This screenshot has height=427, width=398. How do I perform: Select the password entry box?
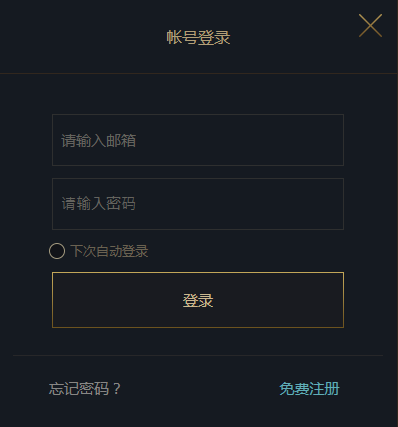(198, 204)
